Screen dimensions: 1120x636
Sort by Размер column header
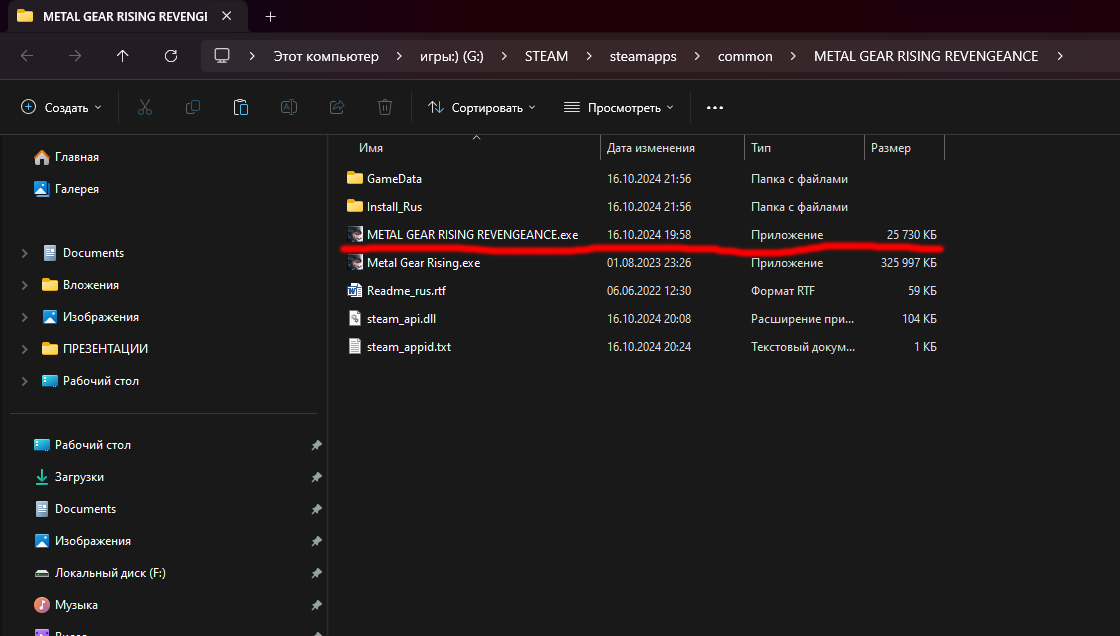(891, 148)
